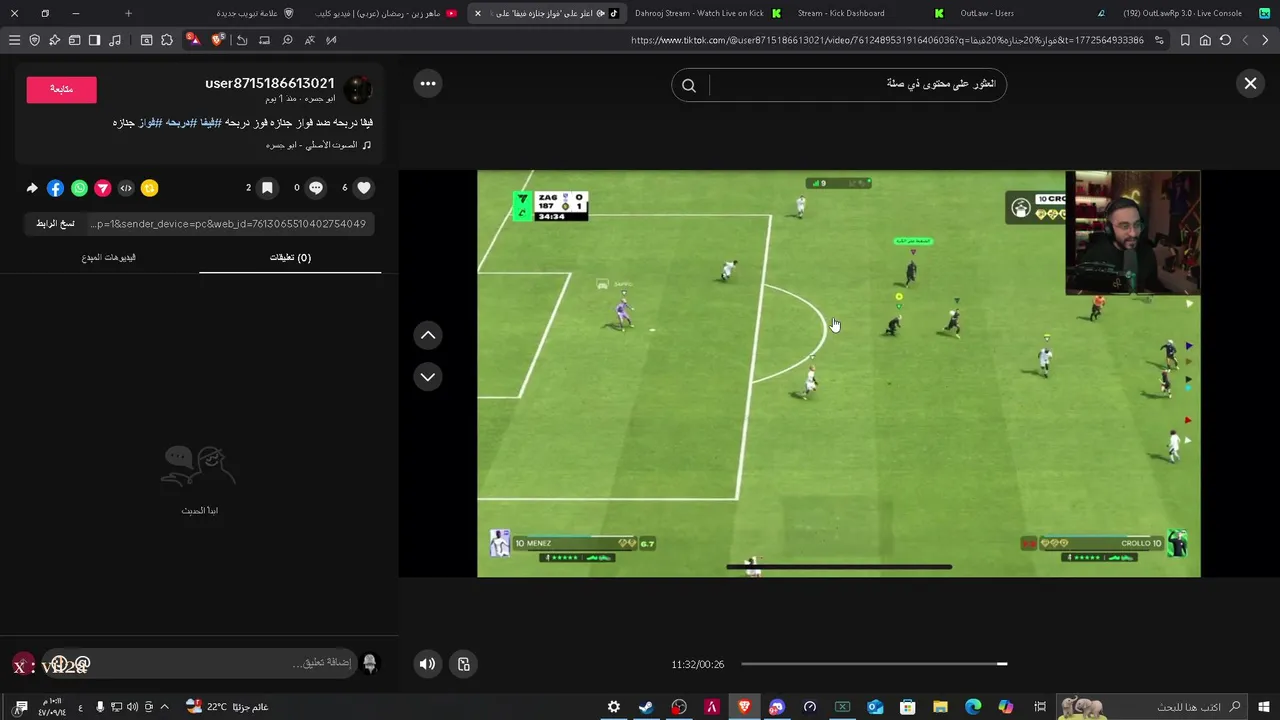Open user8715186613021 profile name

tap(269, 83)
